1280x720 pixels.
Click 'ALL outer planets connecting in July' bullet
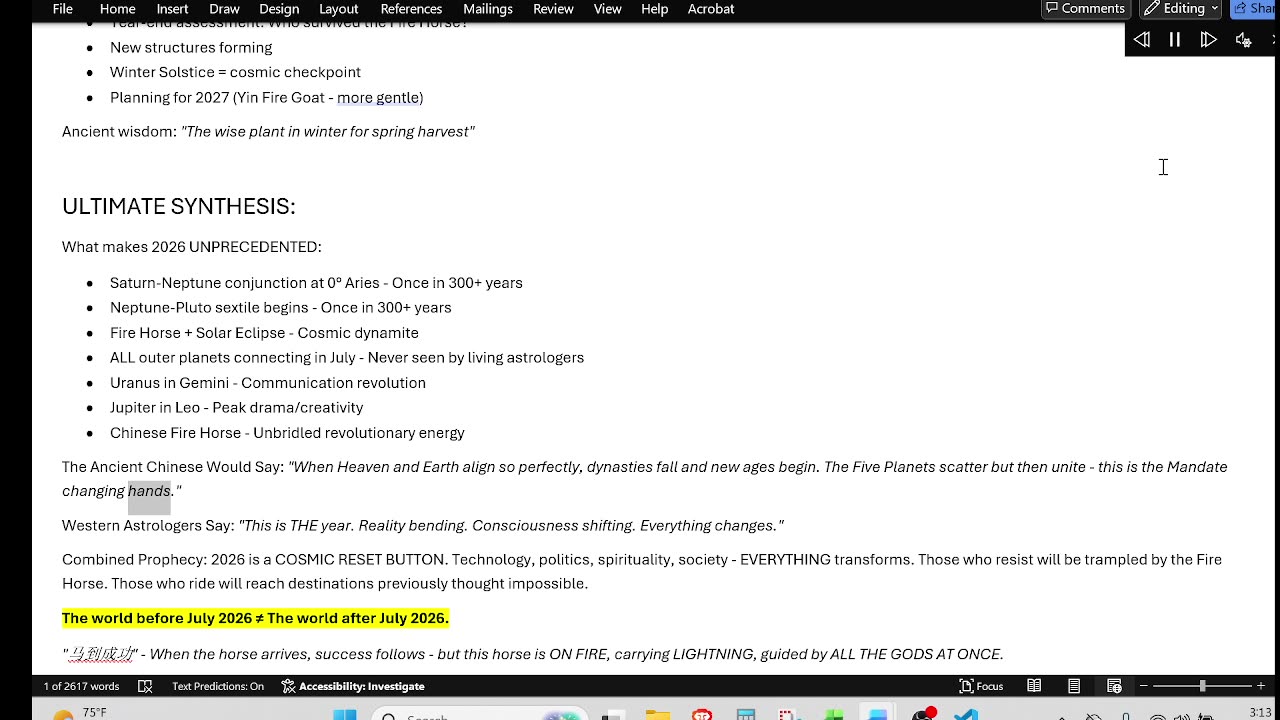347,358
